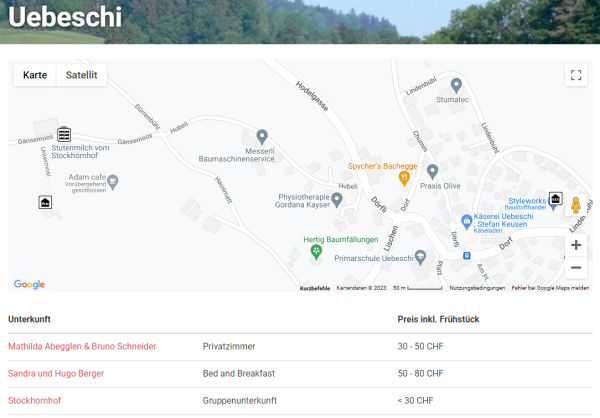Click the Adam cafe map marker
This screenshot has width=600, height=418.
click(x=112, y=182)
